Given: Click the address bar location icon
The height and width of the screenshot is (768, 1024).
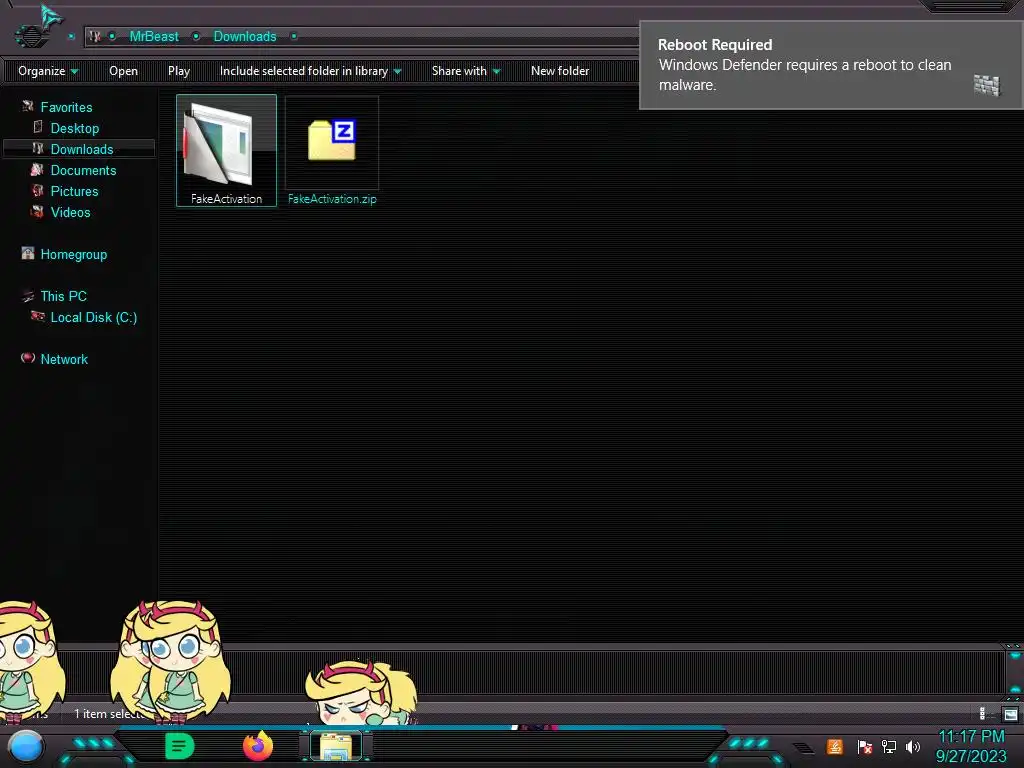Looking at the screenshot, I should (95, 37).
